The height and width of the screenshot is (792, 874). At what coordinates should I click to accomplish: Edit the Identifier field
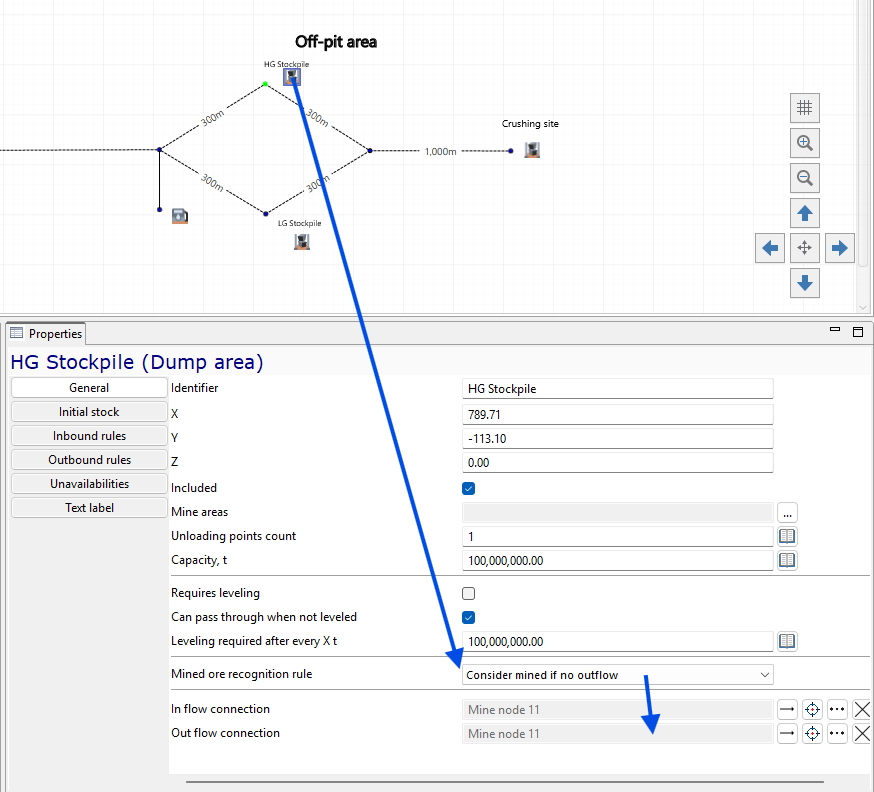[x=617, y=388]
